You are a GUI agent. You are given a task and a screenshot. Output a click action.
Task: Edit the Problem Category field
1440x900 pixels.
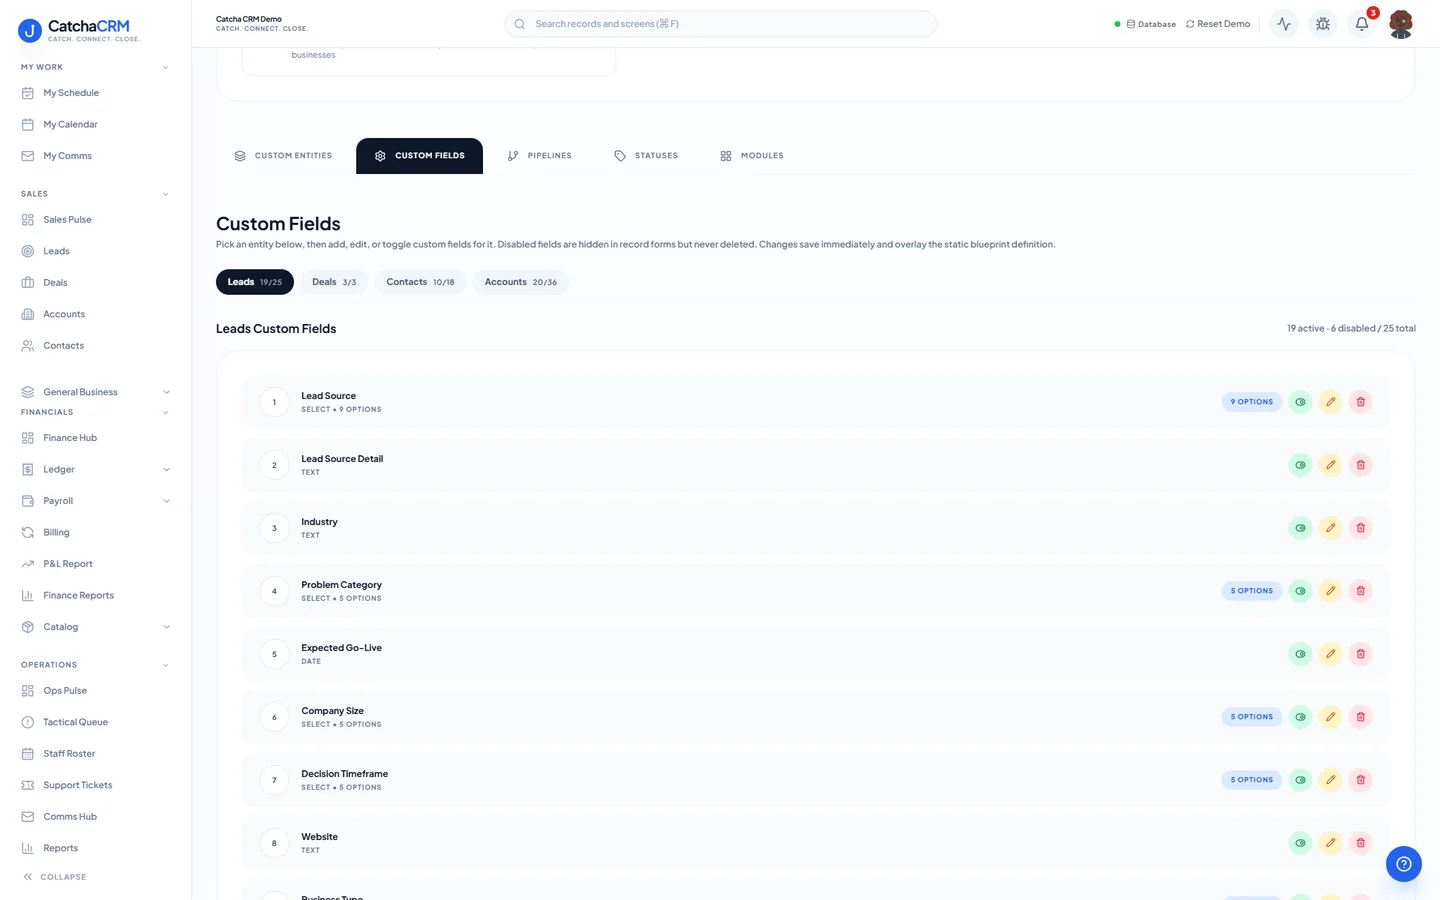[1330, 591]
